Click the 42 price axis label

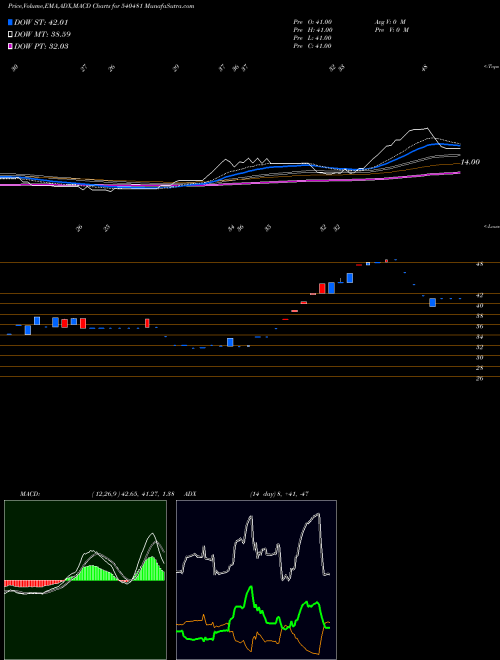[x=479, y=295]
